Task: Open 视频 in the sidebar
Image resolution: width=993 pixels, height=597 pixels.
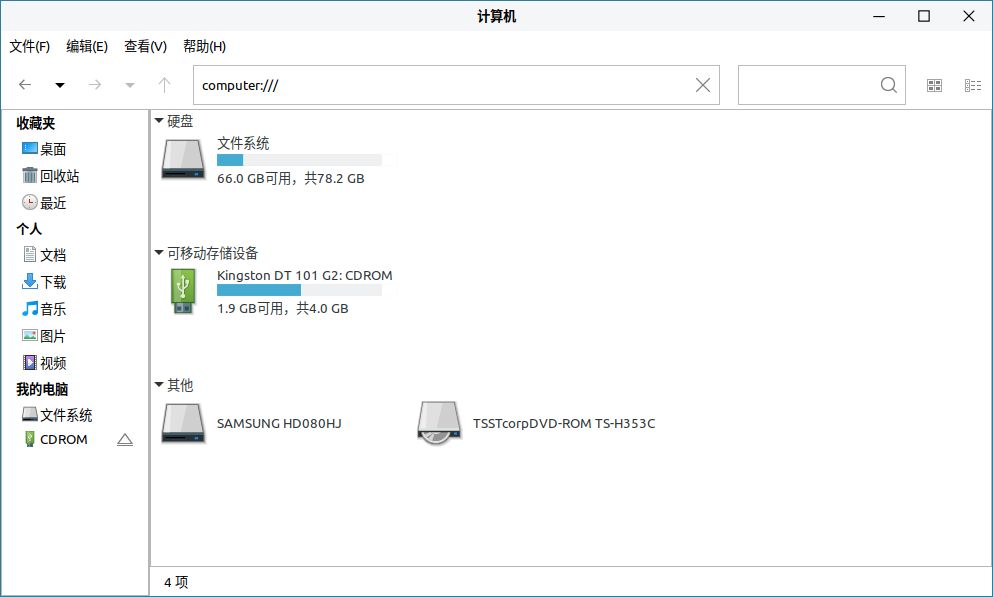Action: (x=44, y=363)
